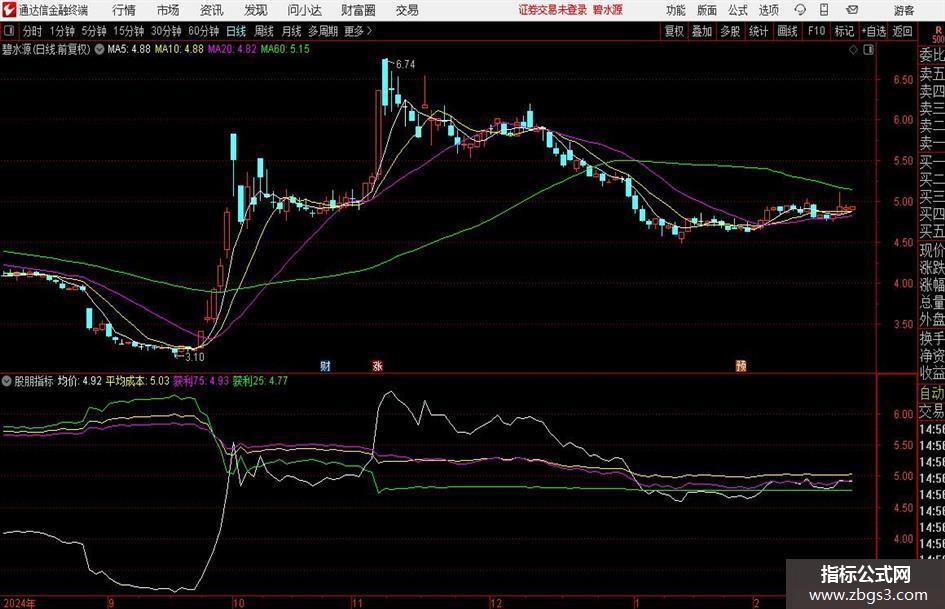Screen dimensions: 945x609
Task: Select the 月线 monthly tab
Action: [x=292, y=31]
